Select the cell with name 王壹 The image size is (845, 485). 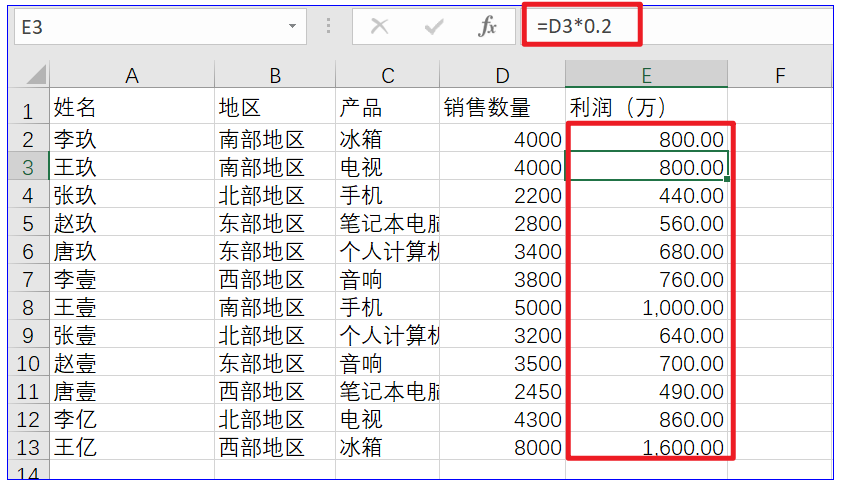(132, 307)
